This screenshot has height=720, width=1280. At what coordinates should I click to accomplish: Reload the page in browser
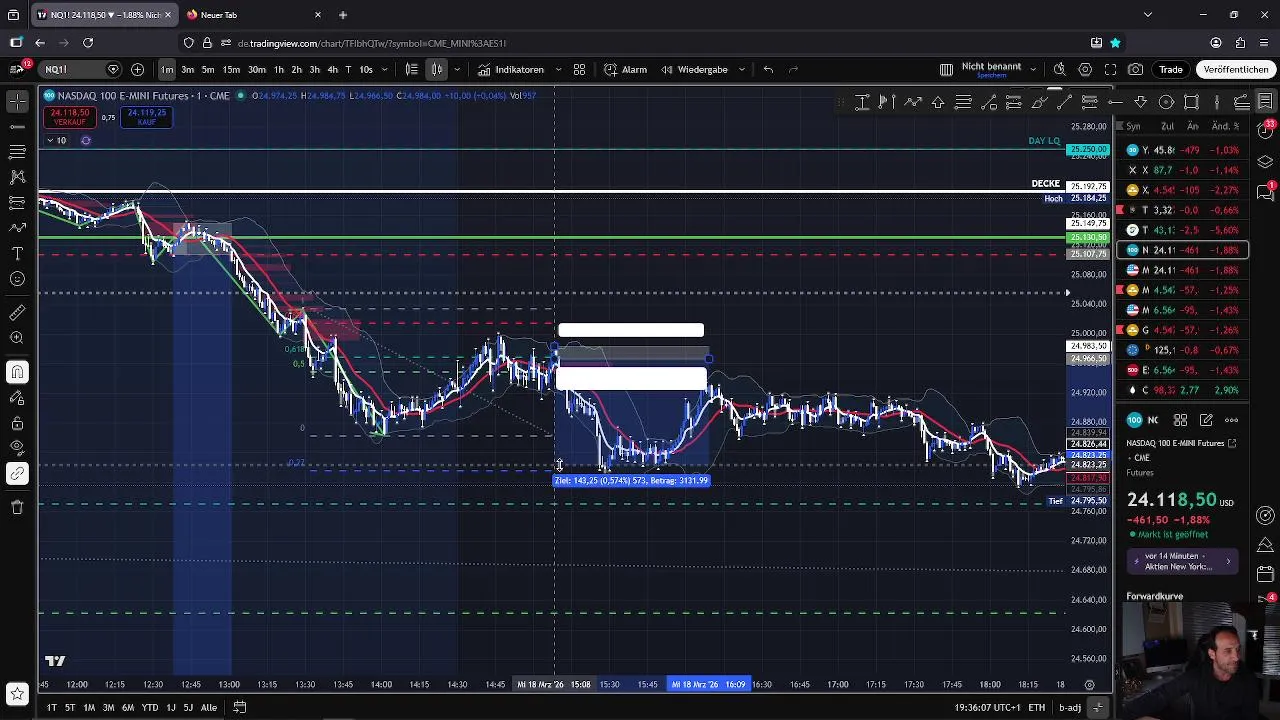88,43
